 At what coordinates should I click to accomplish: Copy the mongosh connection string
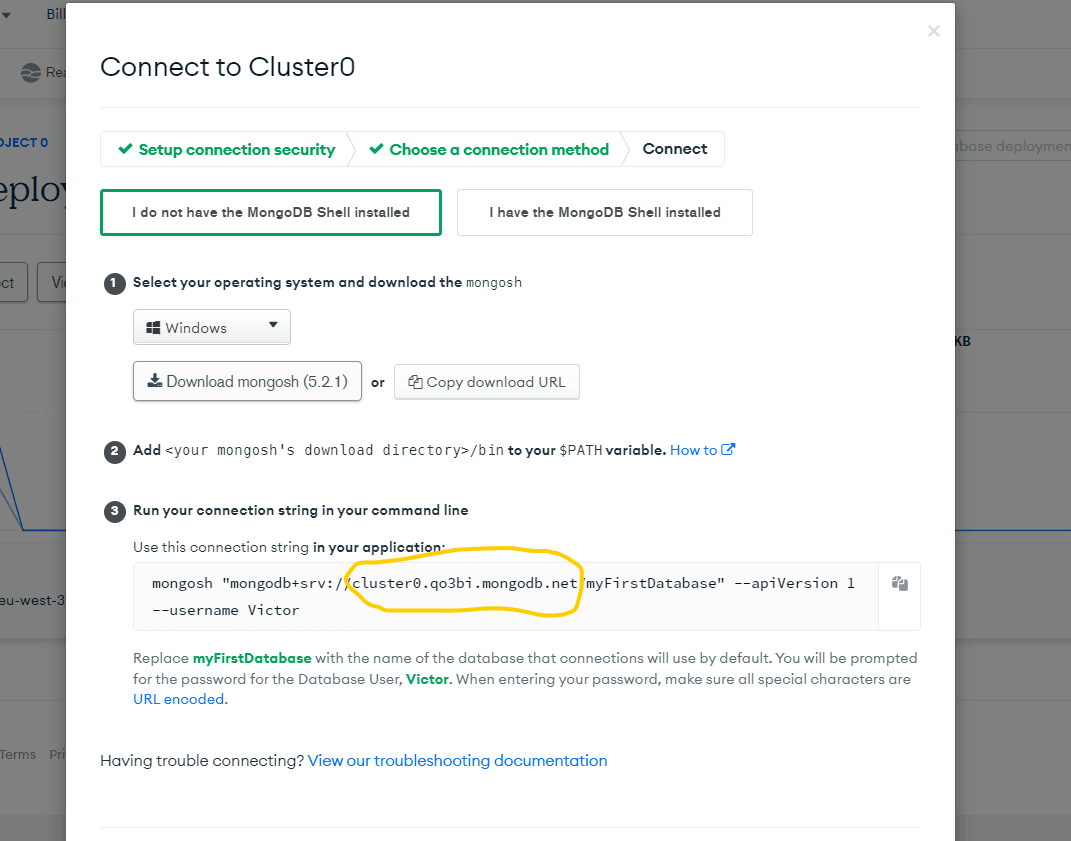point(899,584)
